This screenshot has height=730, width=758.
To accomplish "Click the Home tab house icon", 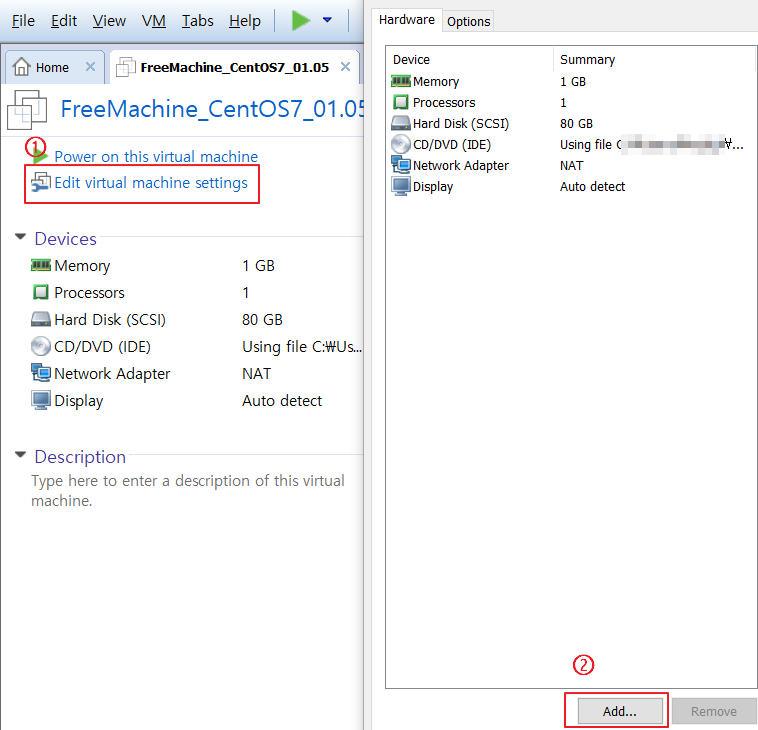I will pos(21,67).
